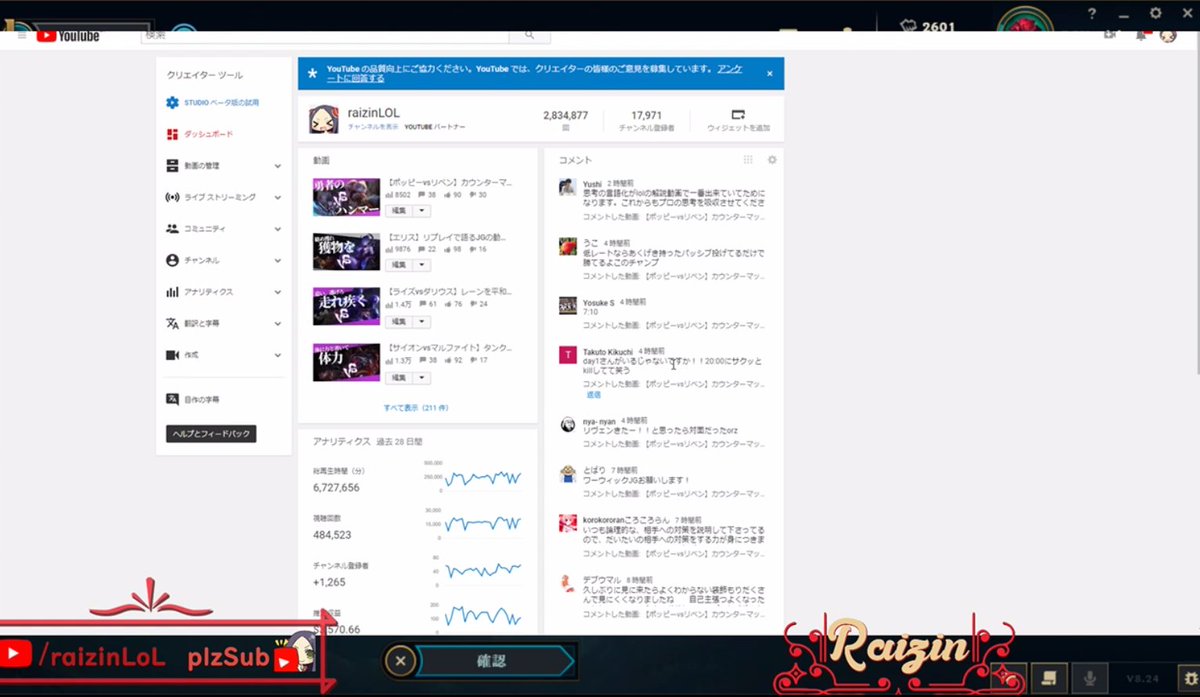
Task: Expand the translation (翻訳と字幕) chevron
Action: coord(278,323)
